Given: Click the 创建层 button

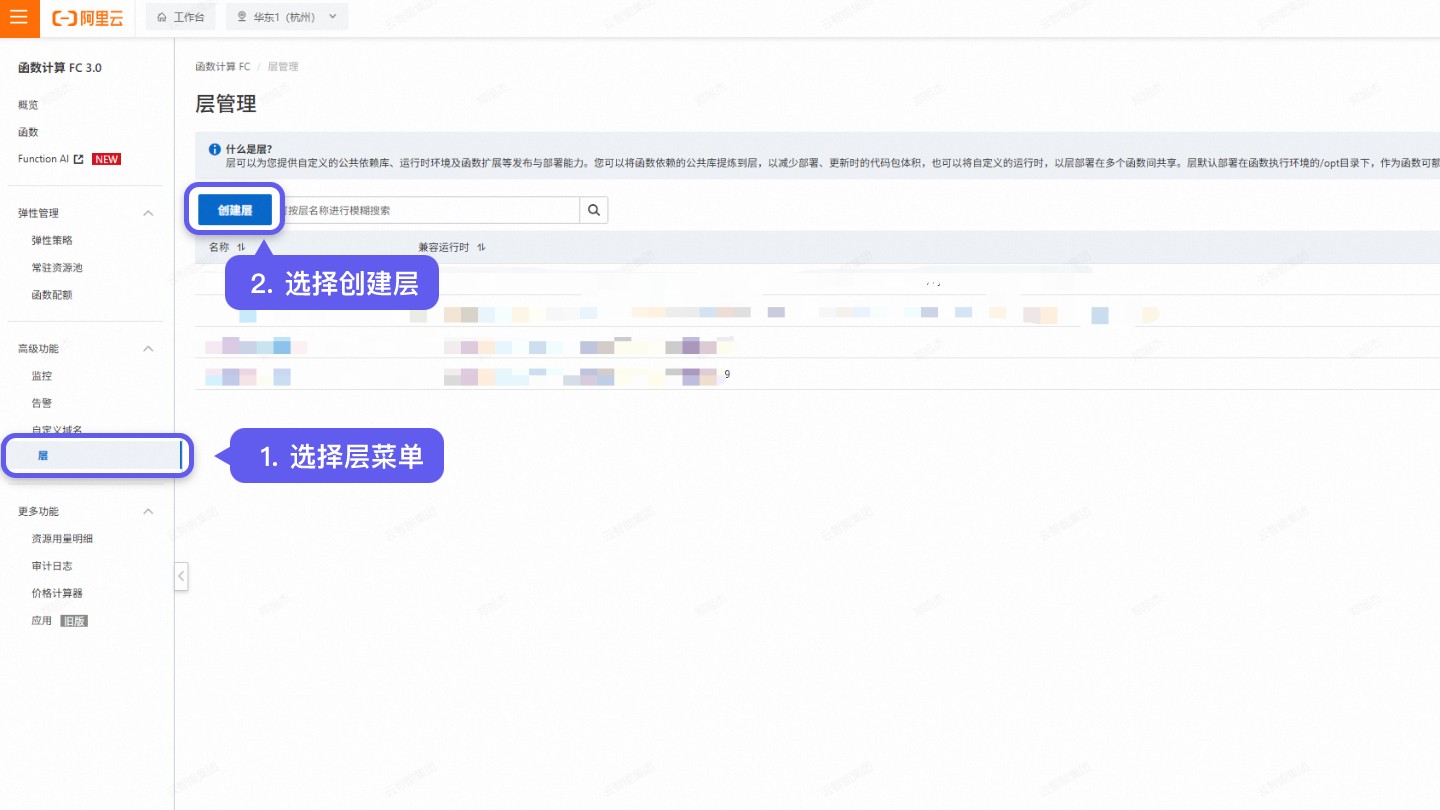Looking at the screenshot, I should pos(234,209).
